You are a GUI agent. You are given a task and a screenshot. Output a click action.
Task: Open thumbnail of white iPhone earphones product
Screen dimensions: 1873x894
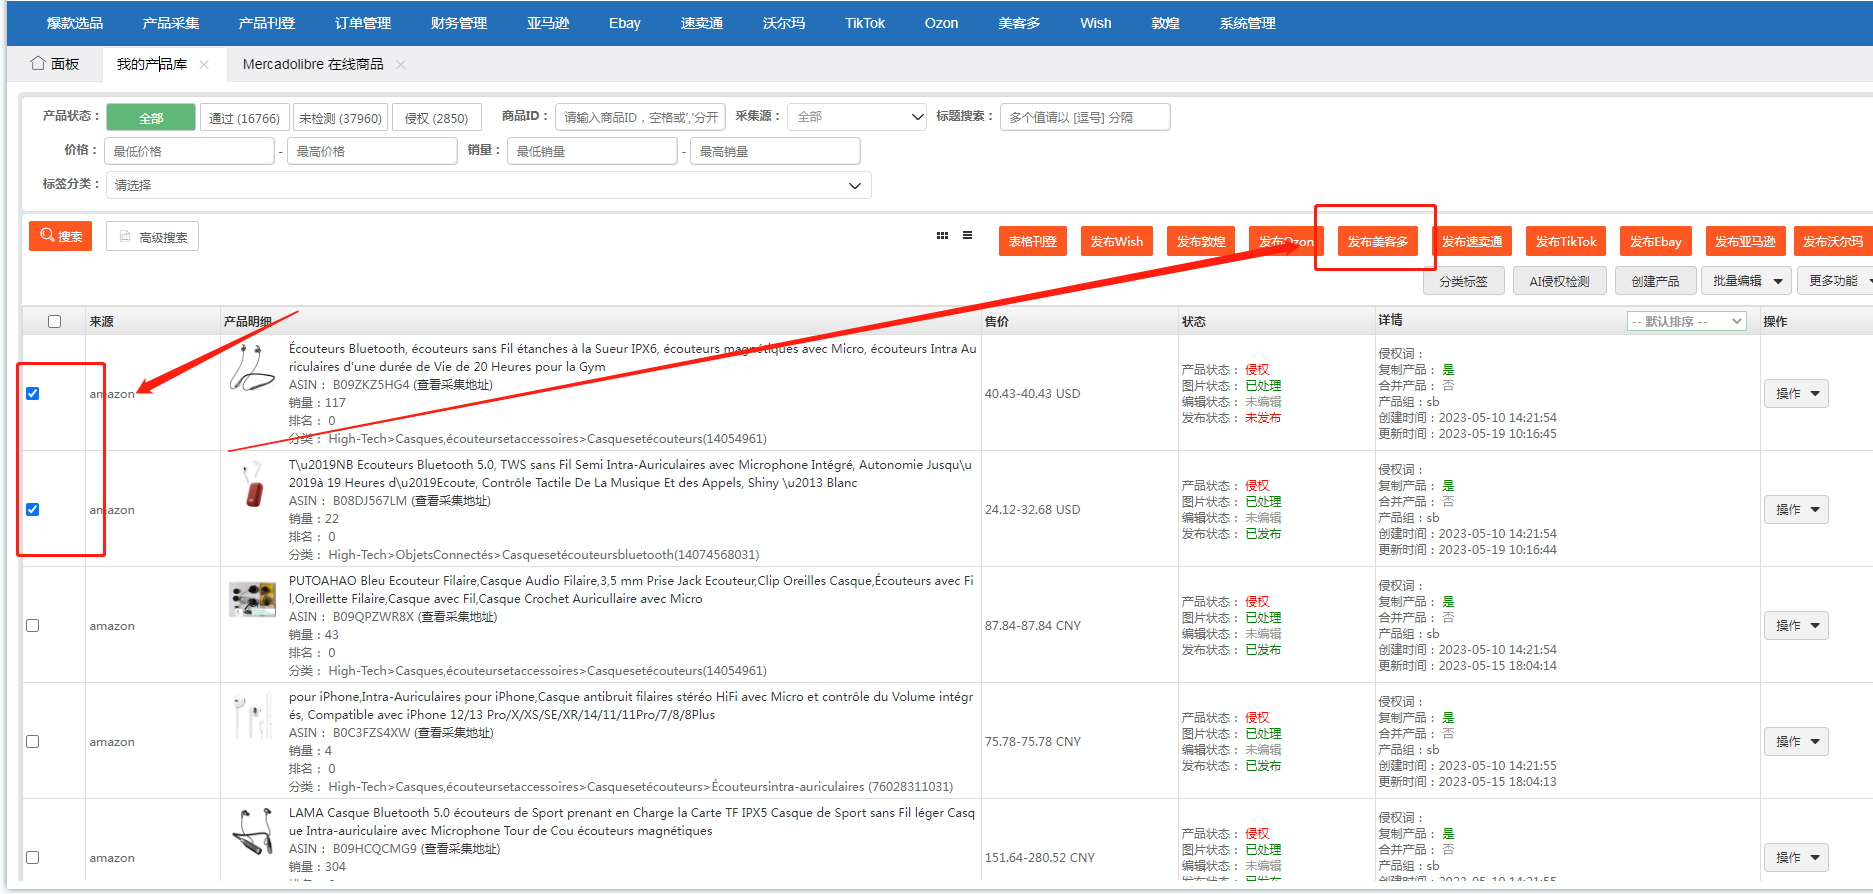tap(252, 716)
